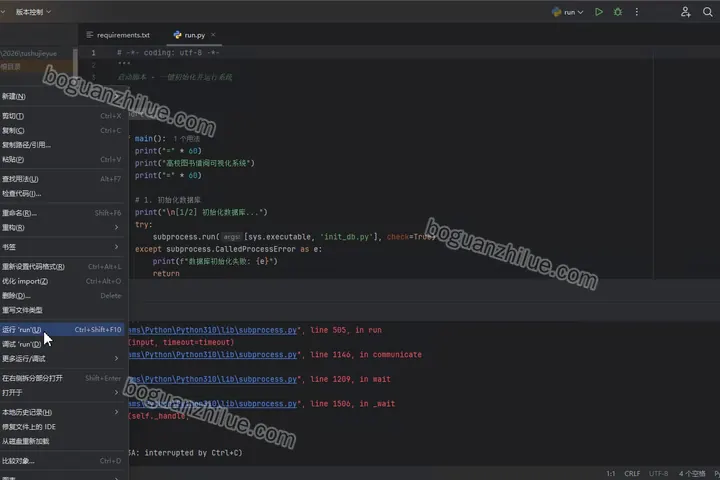Choose 重命名(R)... in context menu
The image size is (720, 480).
pyautogui.click(x=62, y=213)
